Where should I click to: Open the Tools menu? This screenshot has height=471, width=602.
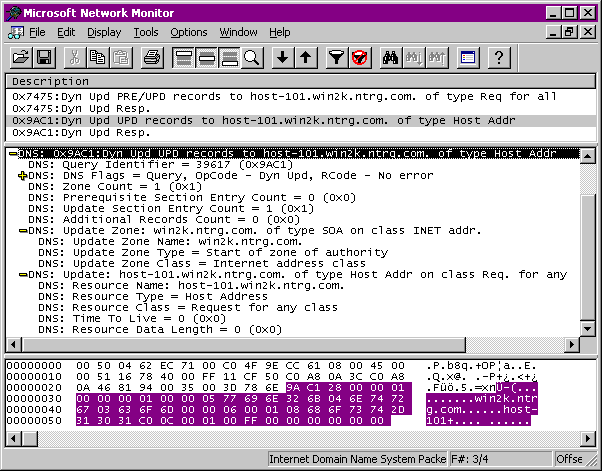pos(146,32)
